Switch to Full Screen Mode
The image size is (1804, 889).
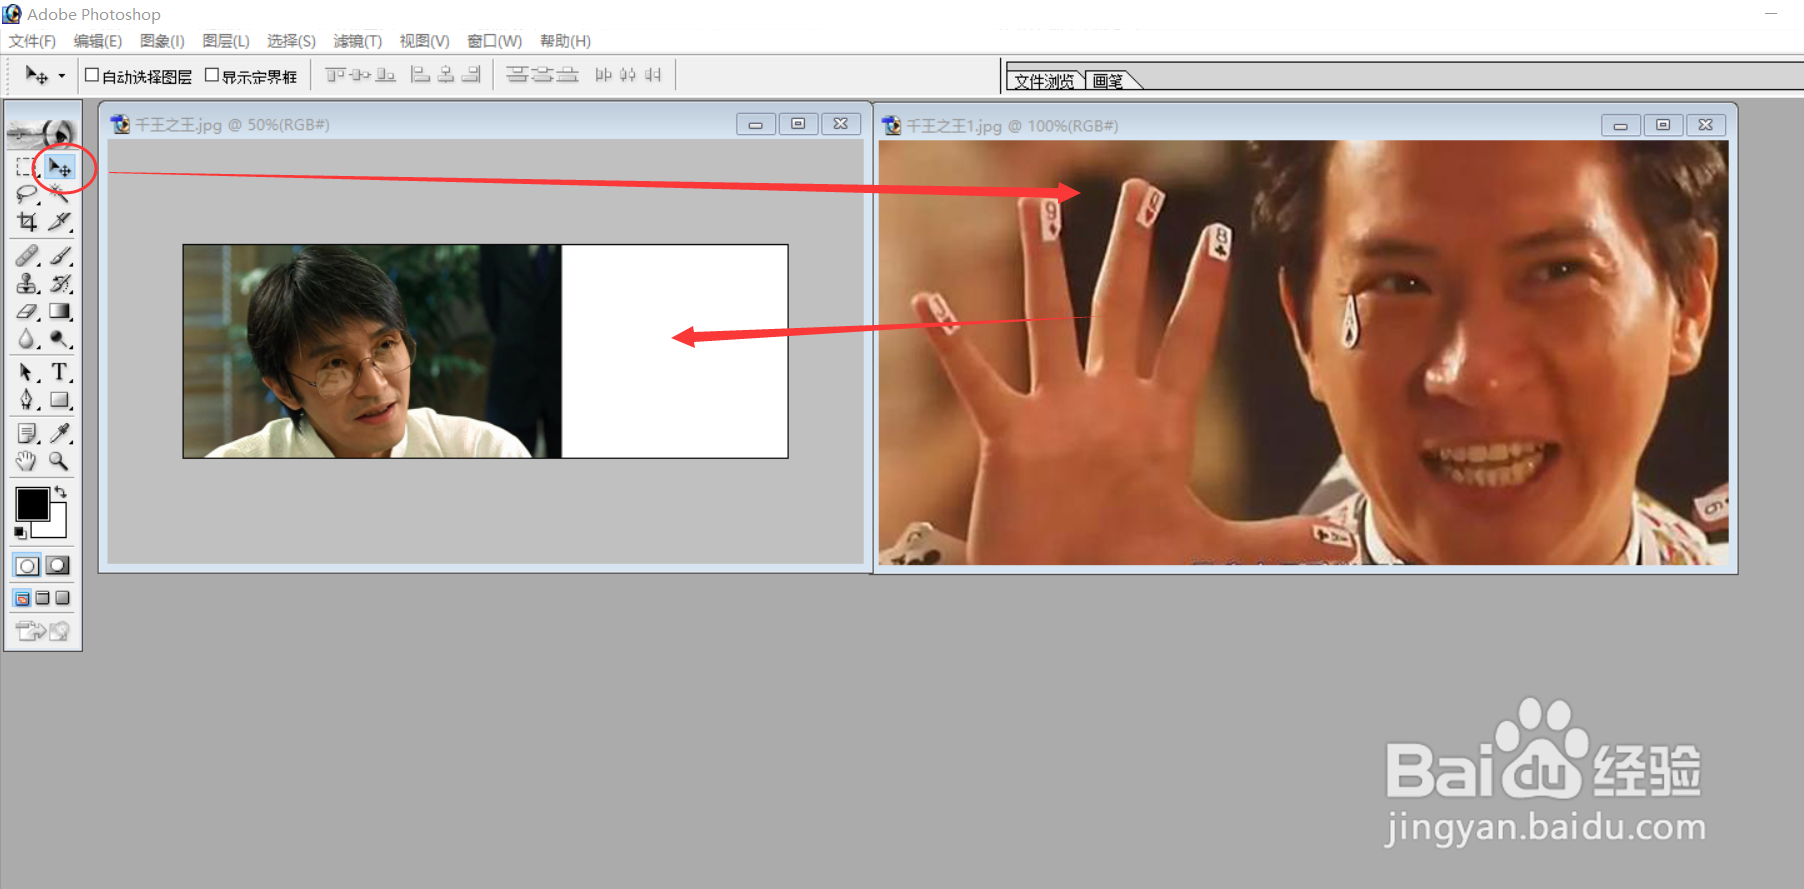click(x=62, y=598)
